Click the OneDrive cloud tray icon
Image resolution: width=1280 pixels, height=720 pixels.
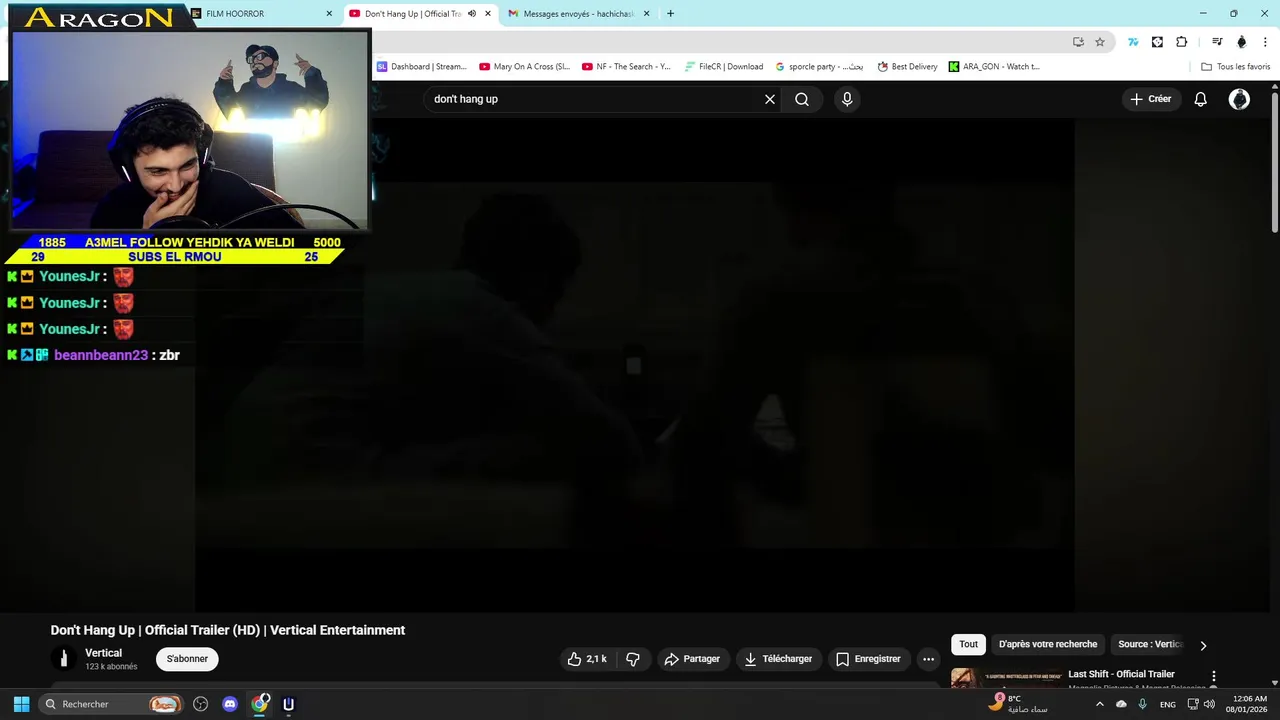1121,704
